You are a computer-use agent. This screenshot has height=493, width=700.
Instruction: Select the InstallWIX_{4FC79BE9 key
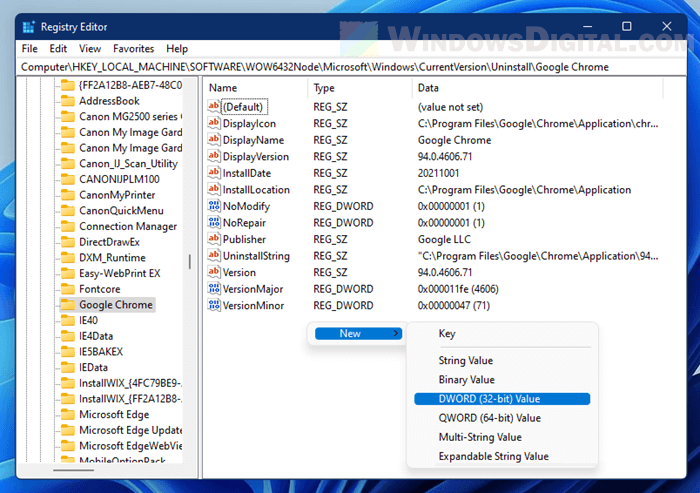[130, 383]
